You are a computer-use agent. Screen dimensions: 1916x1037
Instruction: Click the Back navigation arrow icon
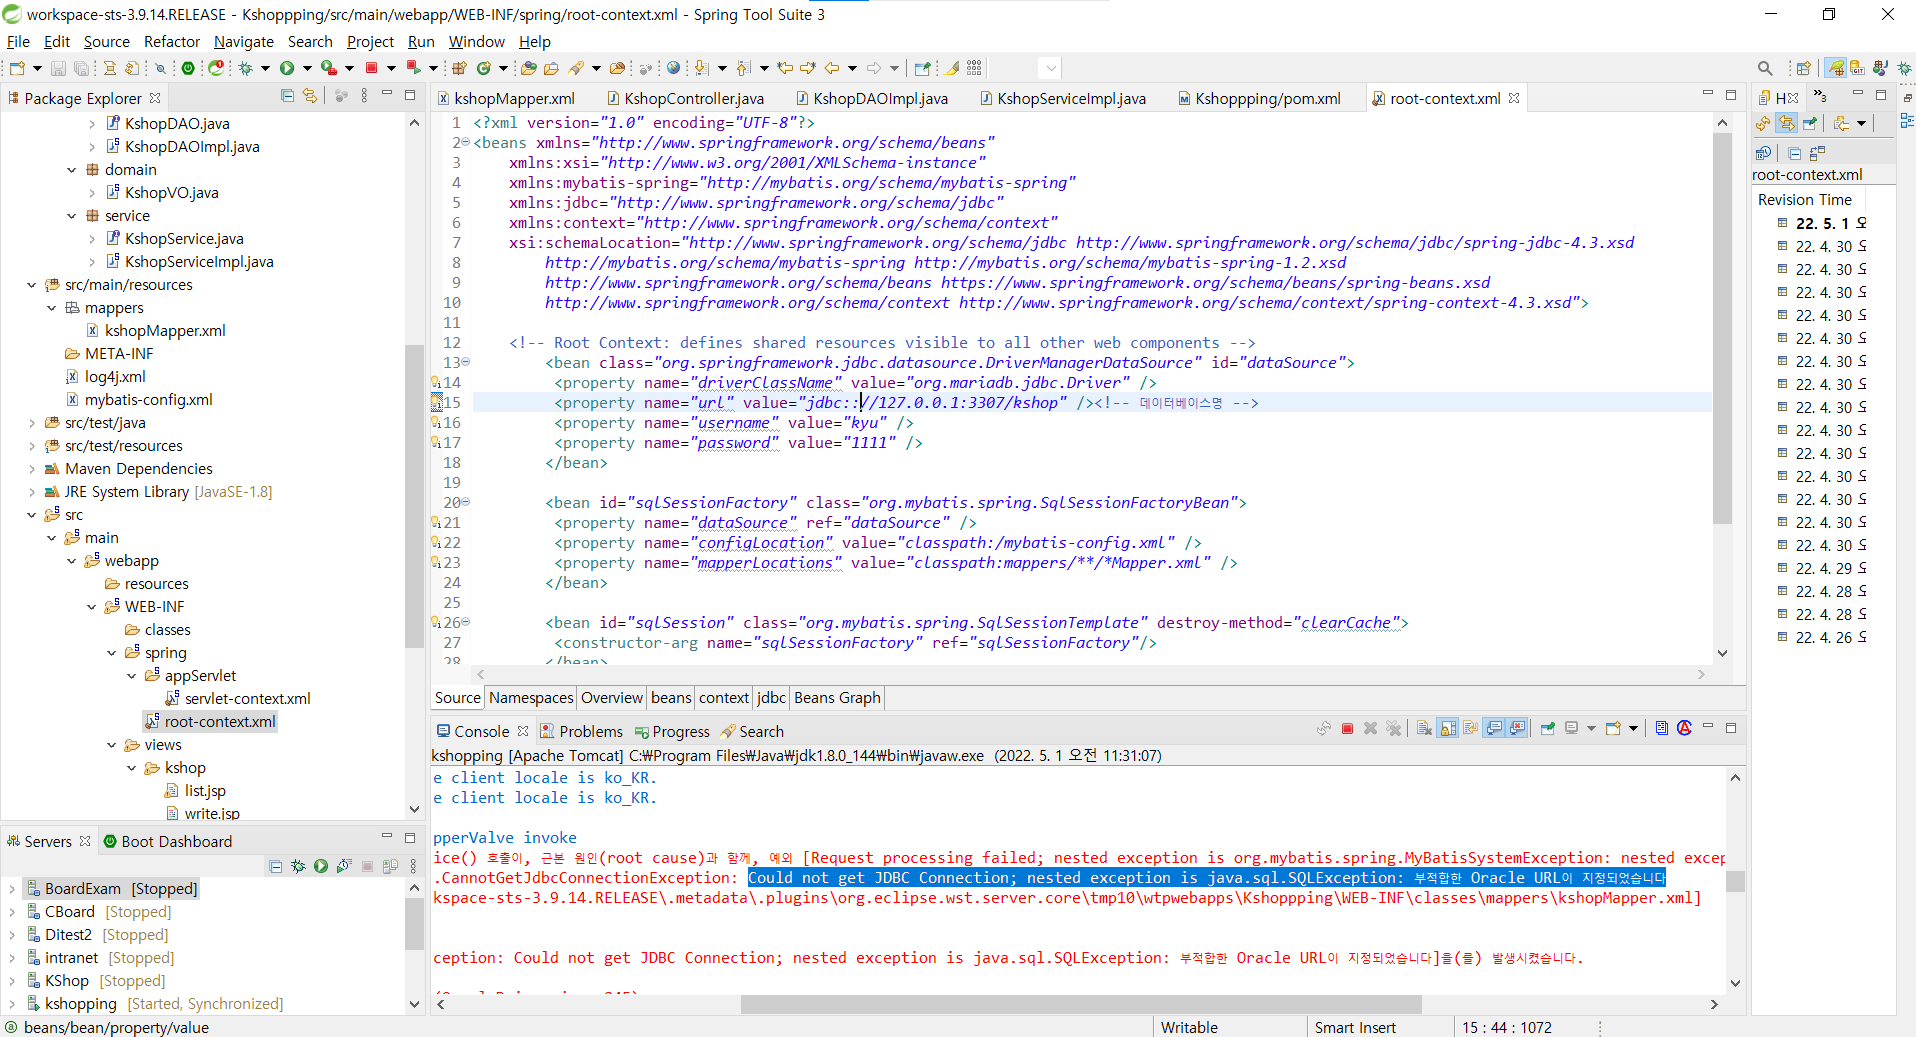pos(832,68)
